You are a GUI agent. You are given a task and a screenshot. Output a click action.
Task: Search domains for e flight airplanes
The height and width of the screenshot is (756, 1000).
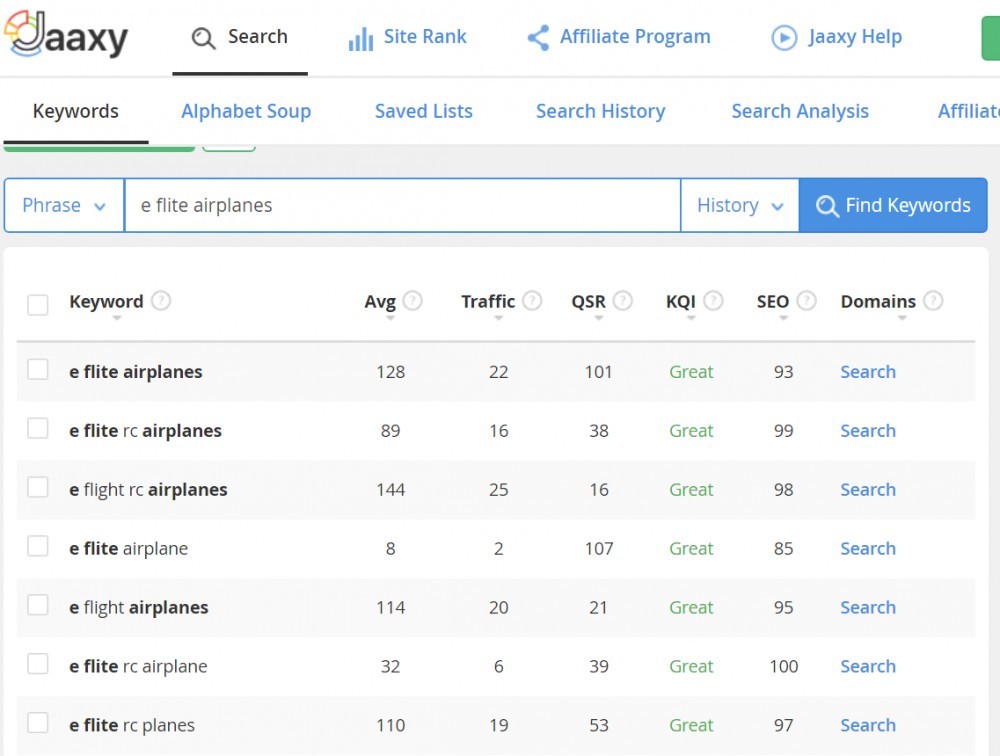coord(868,607)
